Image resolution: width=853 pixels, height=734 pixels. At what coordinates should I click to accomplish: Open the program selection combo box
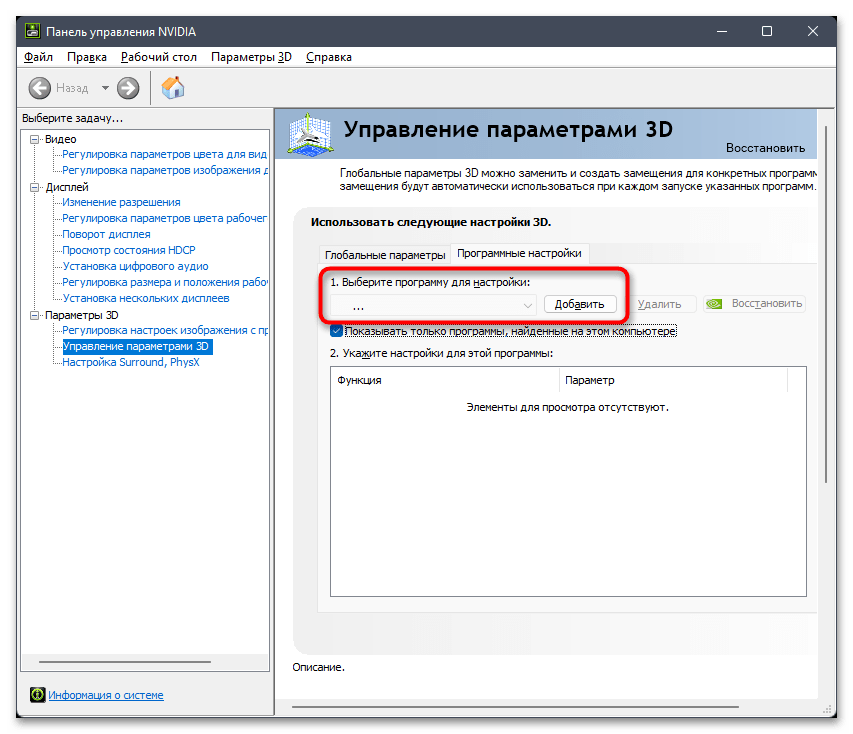click(433, 305)
